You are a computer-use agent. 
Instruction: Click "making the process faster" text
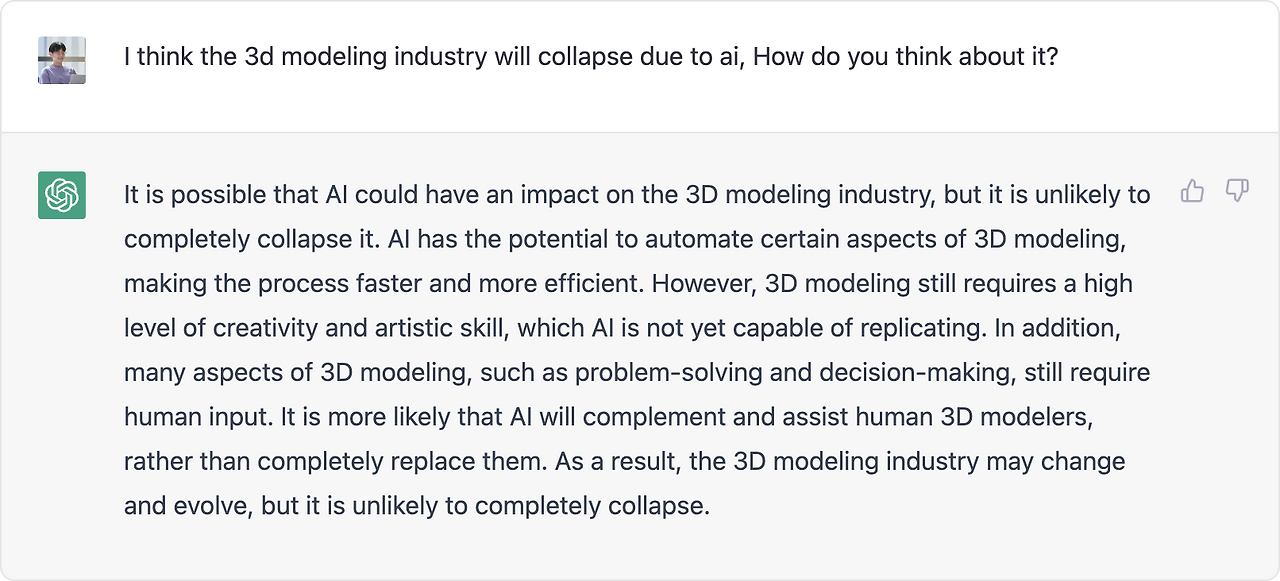pos(273,284)
